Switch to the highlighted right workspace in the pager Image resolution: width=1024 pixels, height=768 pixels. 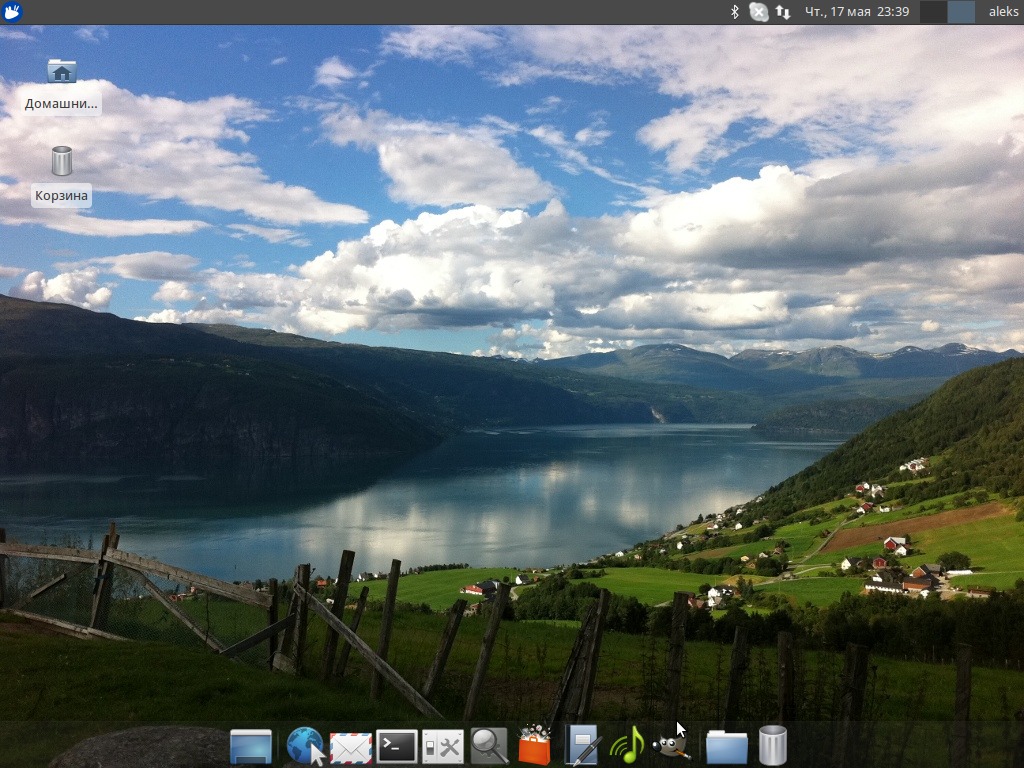[961, 12]
